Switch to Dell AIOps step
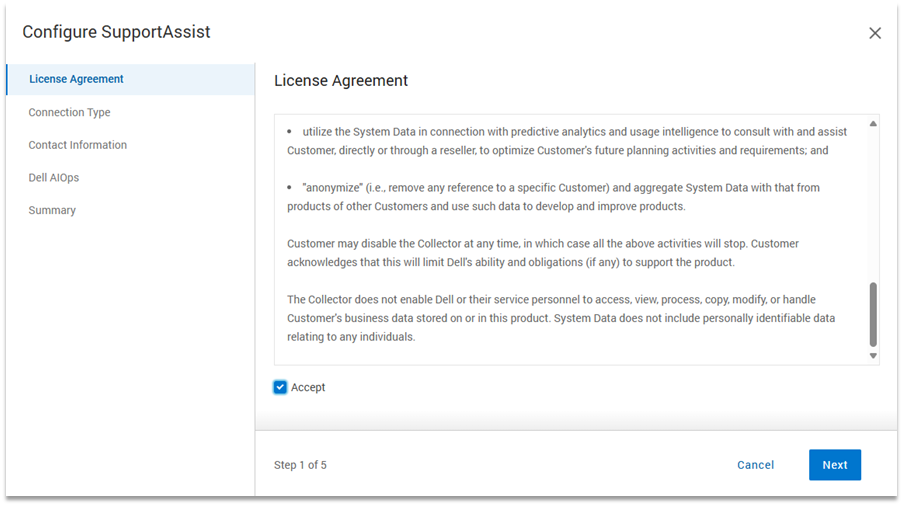 [54, 178]
